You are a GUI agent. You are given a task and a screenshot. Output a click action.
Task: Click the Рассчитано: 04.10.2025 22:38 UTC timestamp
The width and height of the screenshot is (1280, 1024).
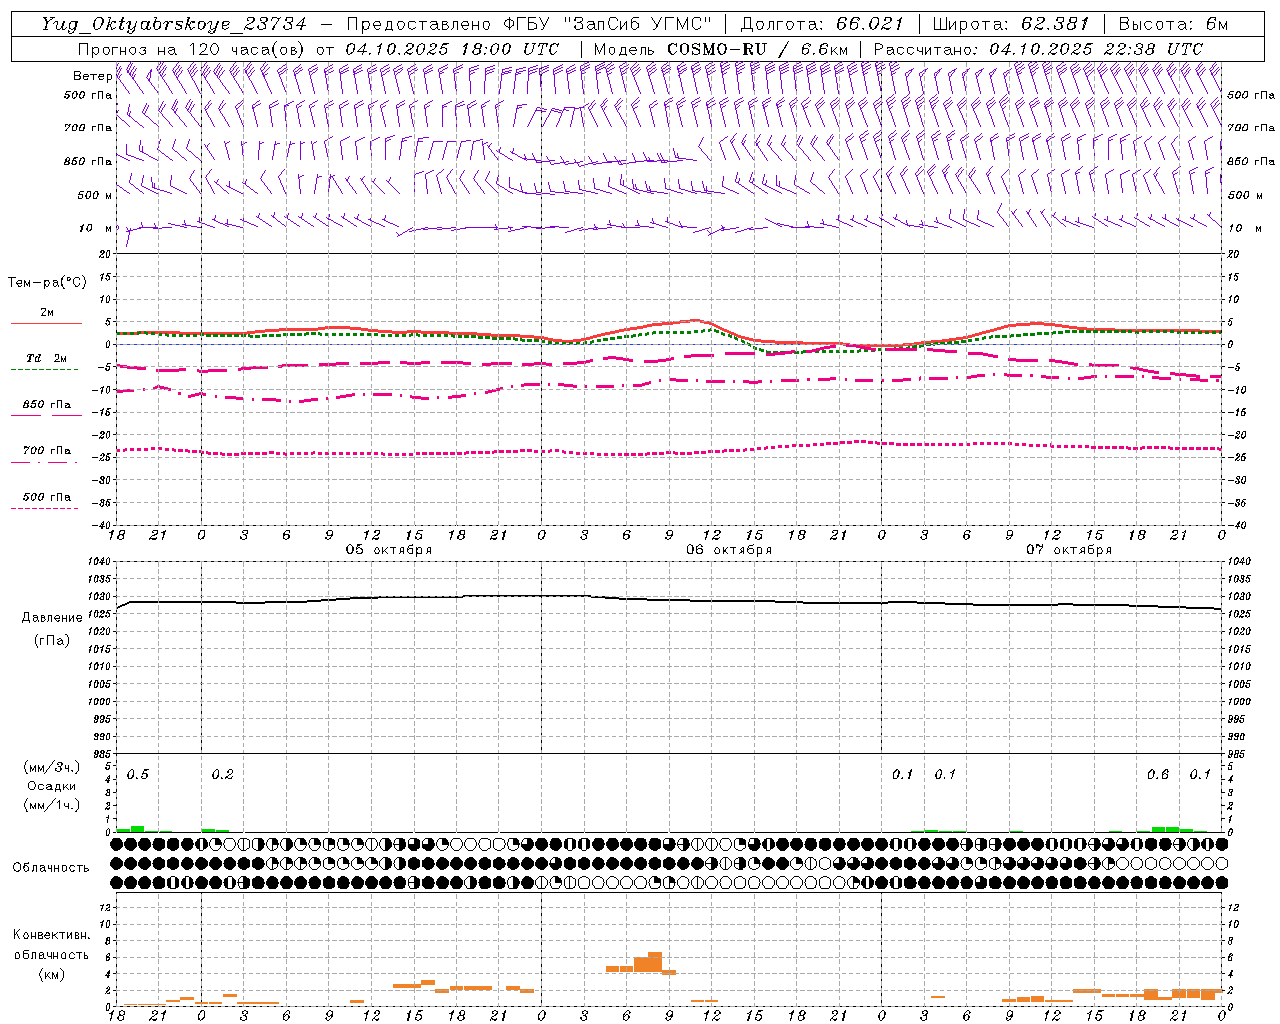click(1038, 49)
